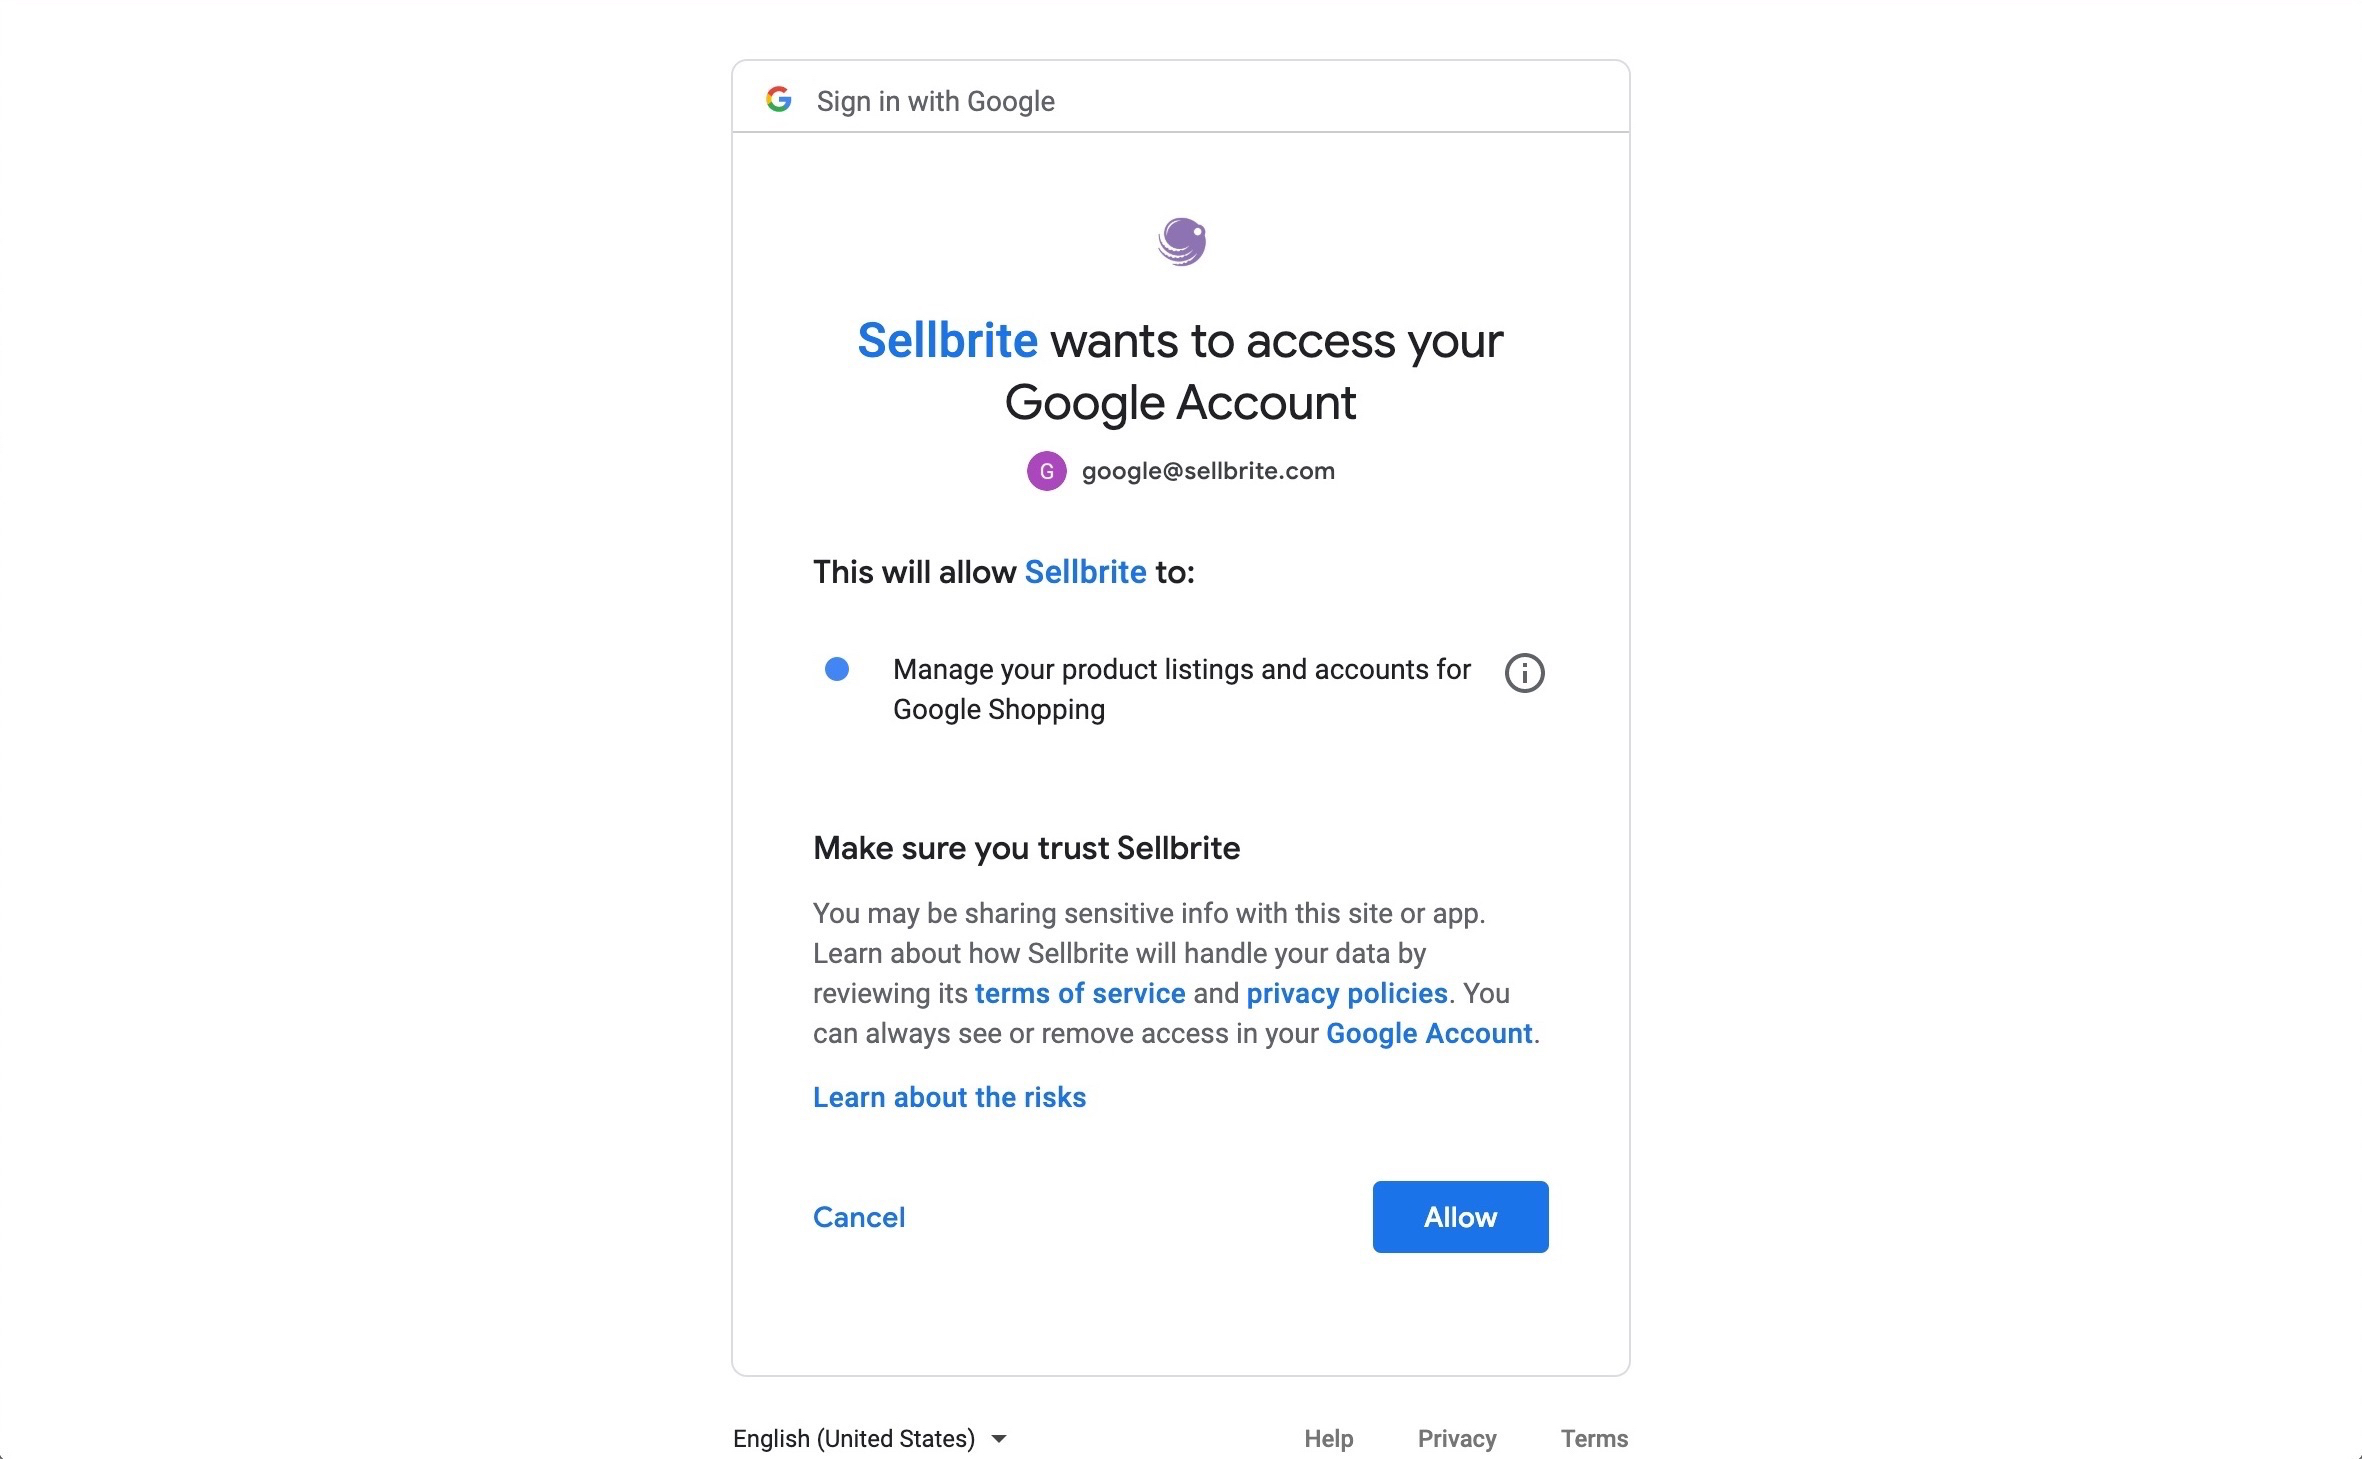
Task: Open the info icon for Shopping permission
Action: (x=1524, y=673)
